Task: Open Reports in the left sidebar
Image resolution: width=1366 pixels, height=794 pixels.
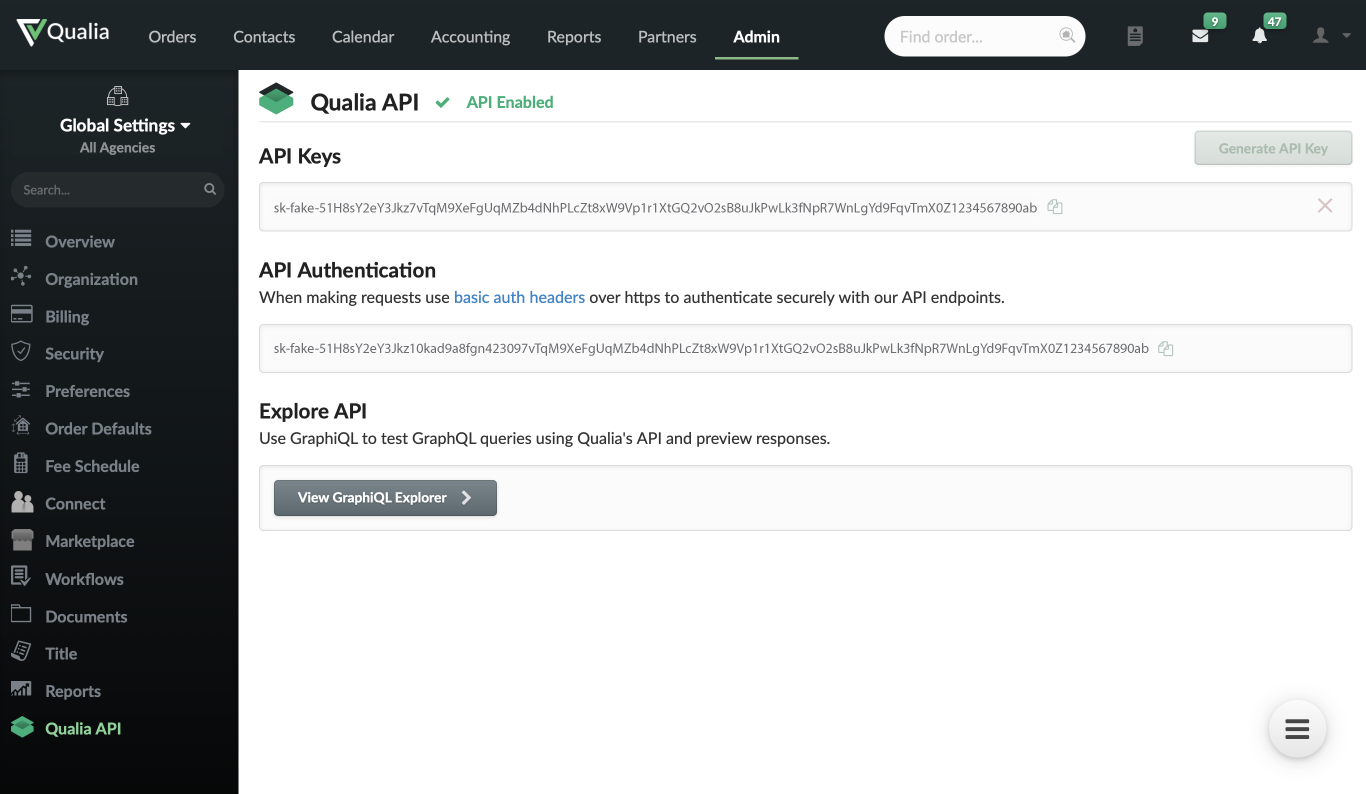Action: 73,691
